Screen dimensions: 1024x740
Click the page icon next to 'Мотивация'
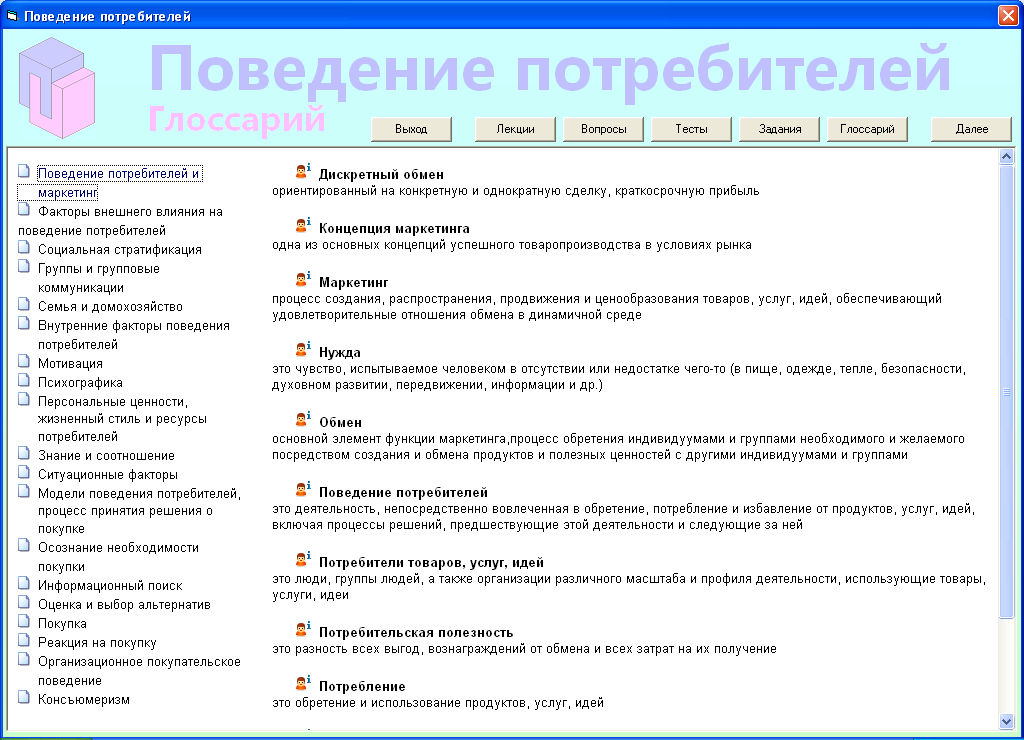(24, 361)
